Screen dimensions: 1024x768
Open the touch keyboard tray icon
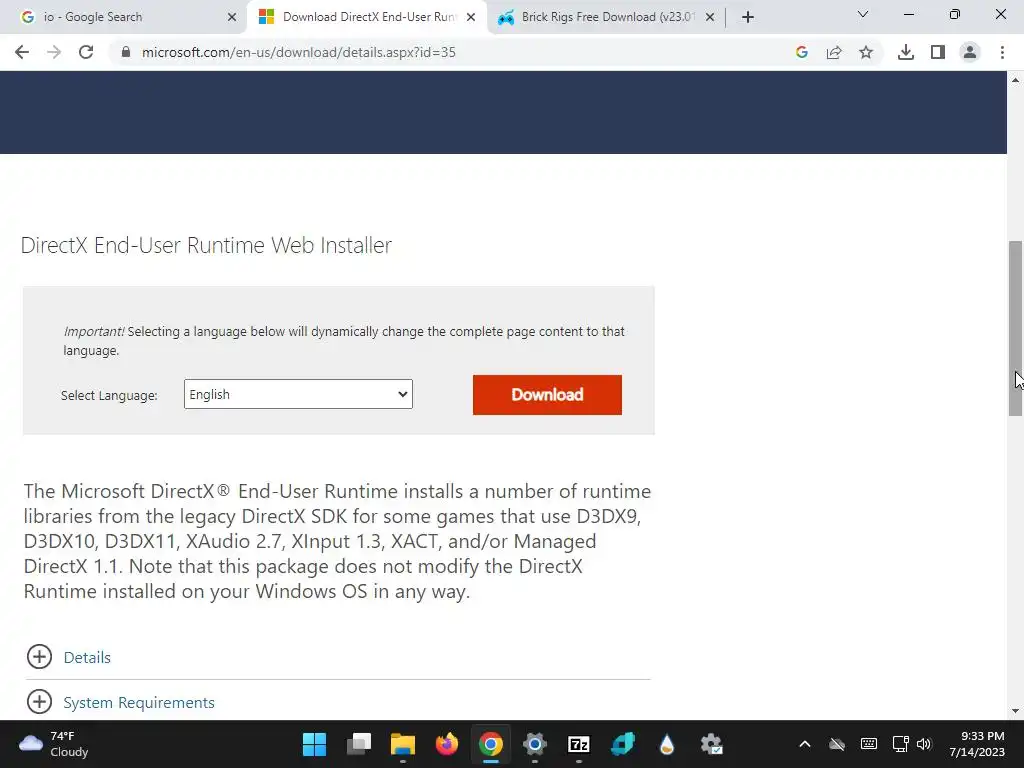click(869, 744)
